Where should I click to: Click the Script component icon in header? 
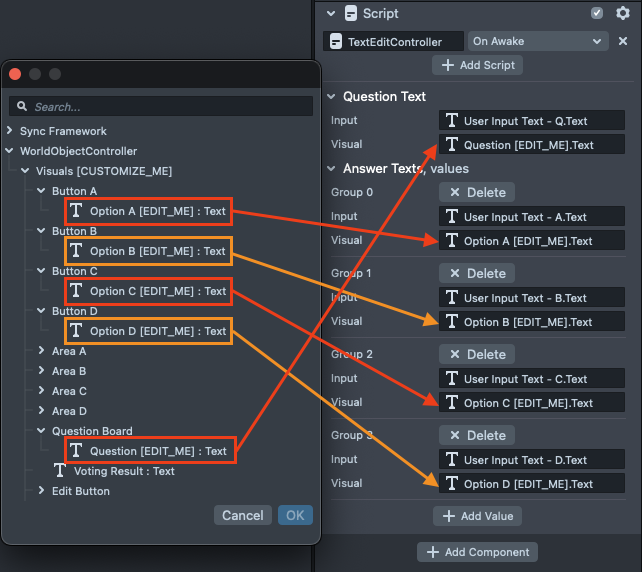tap(351, 13)
